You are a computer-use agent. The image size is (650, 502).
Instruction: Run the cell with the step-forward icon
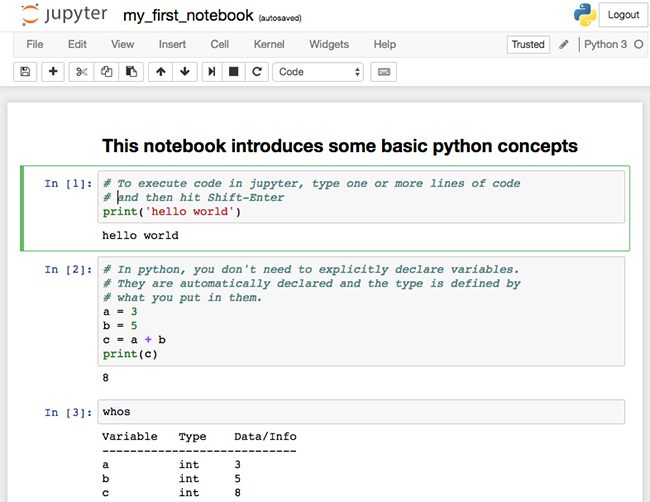point(212,72)
